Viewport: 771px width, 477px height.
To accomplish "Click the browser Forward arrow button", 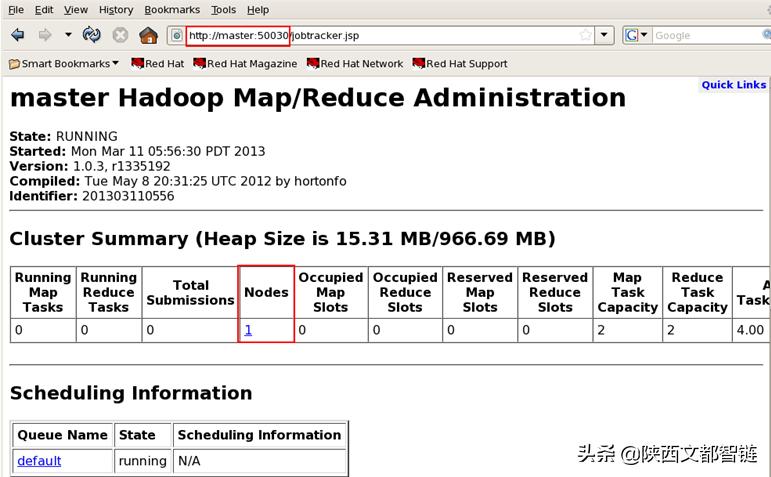I will 45,35.
